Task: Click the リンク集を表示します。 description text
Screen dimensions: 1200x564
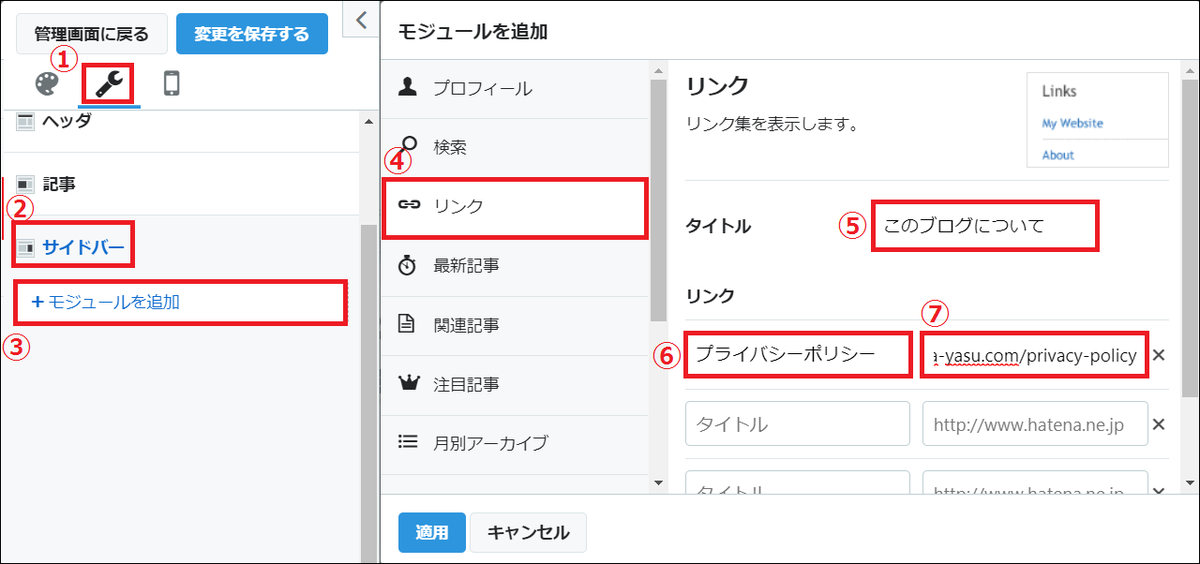Action: [773, 125]
